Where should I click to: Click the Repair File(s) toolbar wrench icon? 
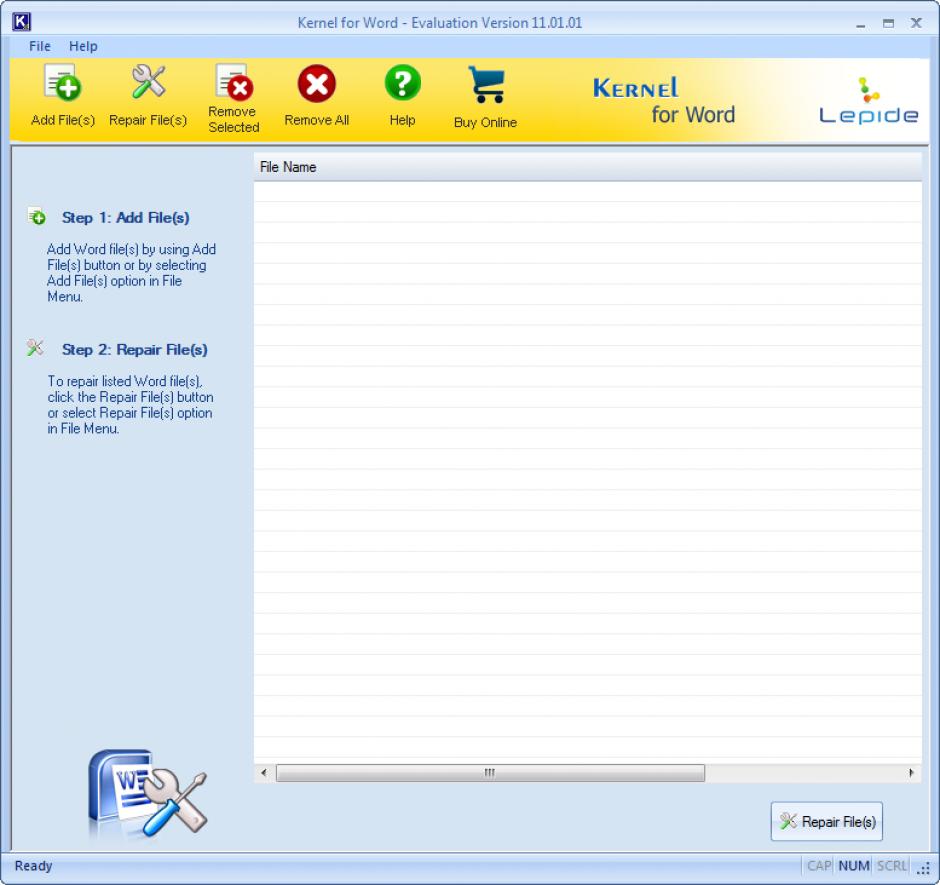click(148, 82)
